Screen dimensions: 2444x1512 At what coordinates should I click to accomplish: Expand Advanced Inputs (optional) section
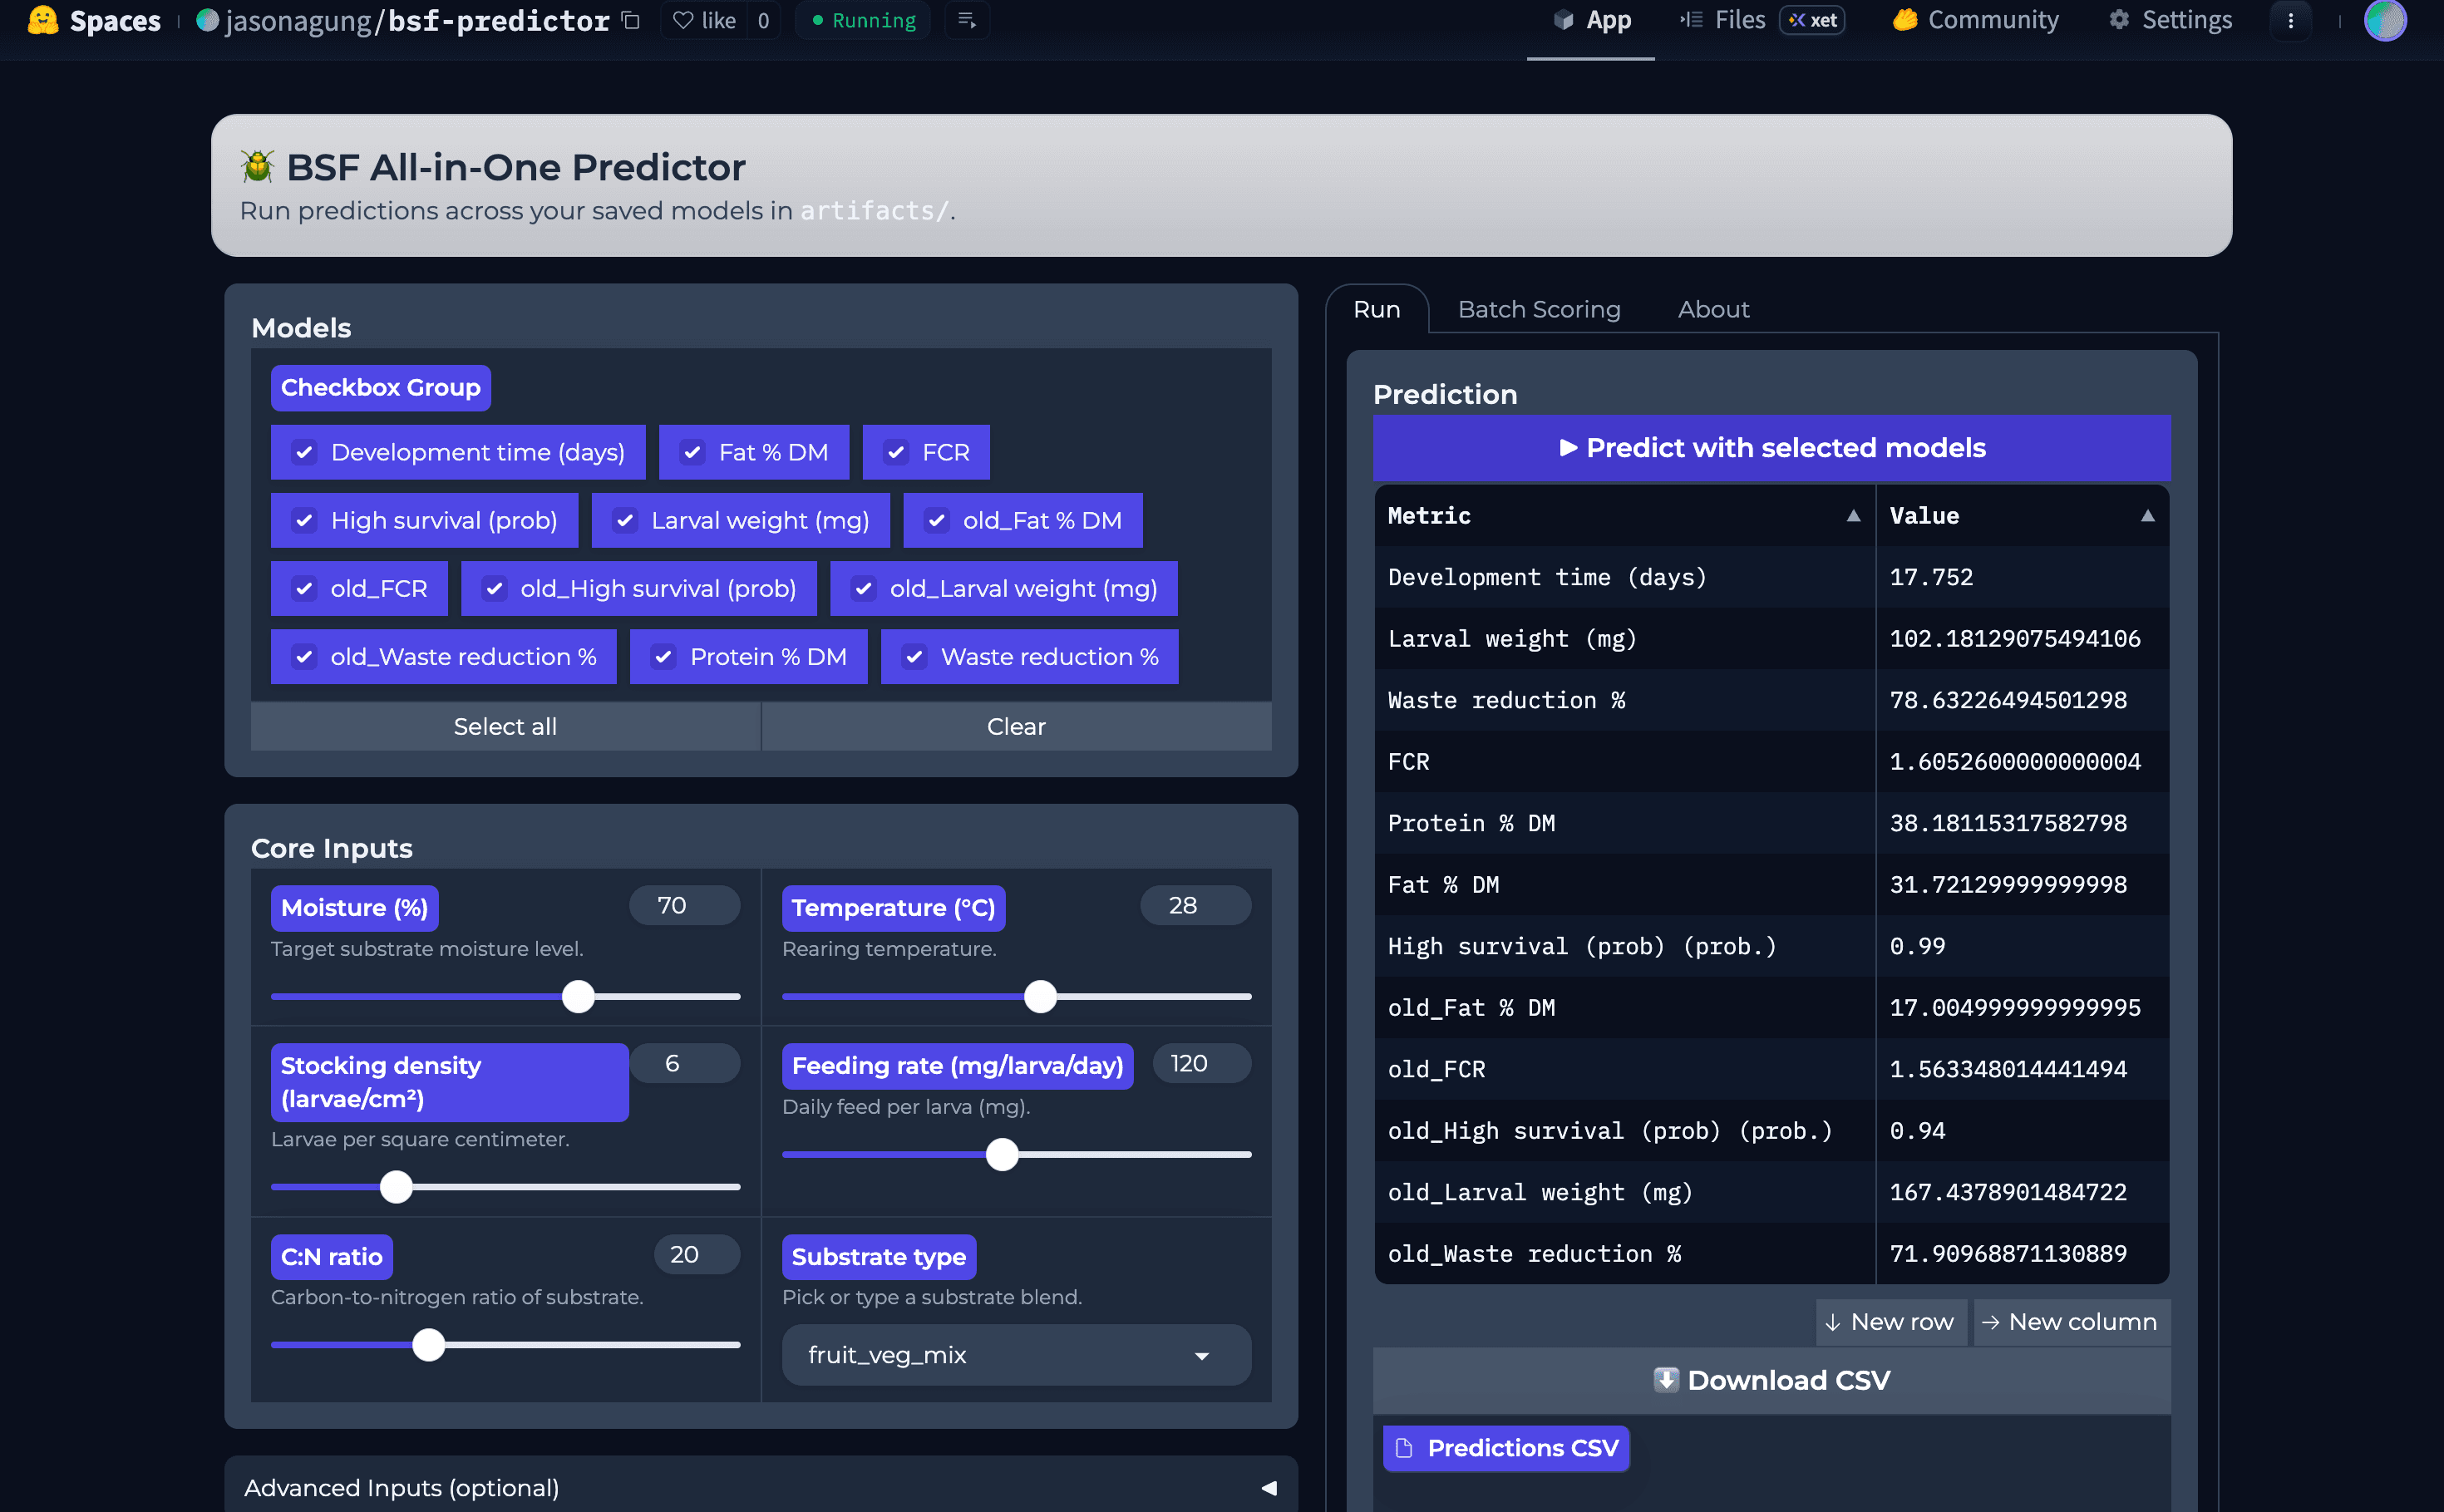[761, 1488]
